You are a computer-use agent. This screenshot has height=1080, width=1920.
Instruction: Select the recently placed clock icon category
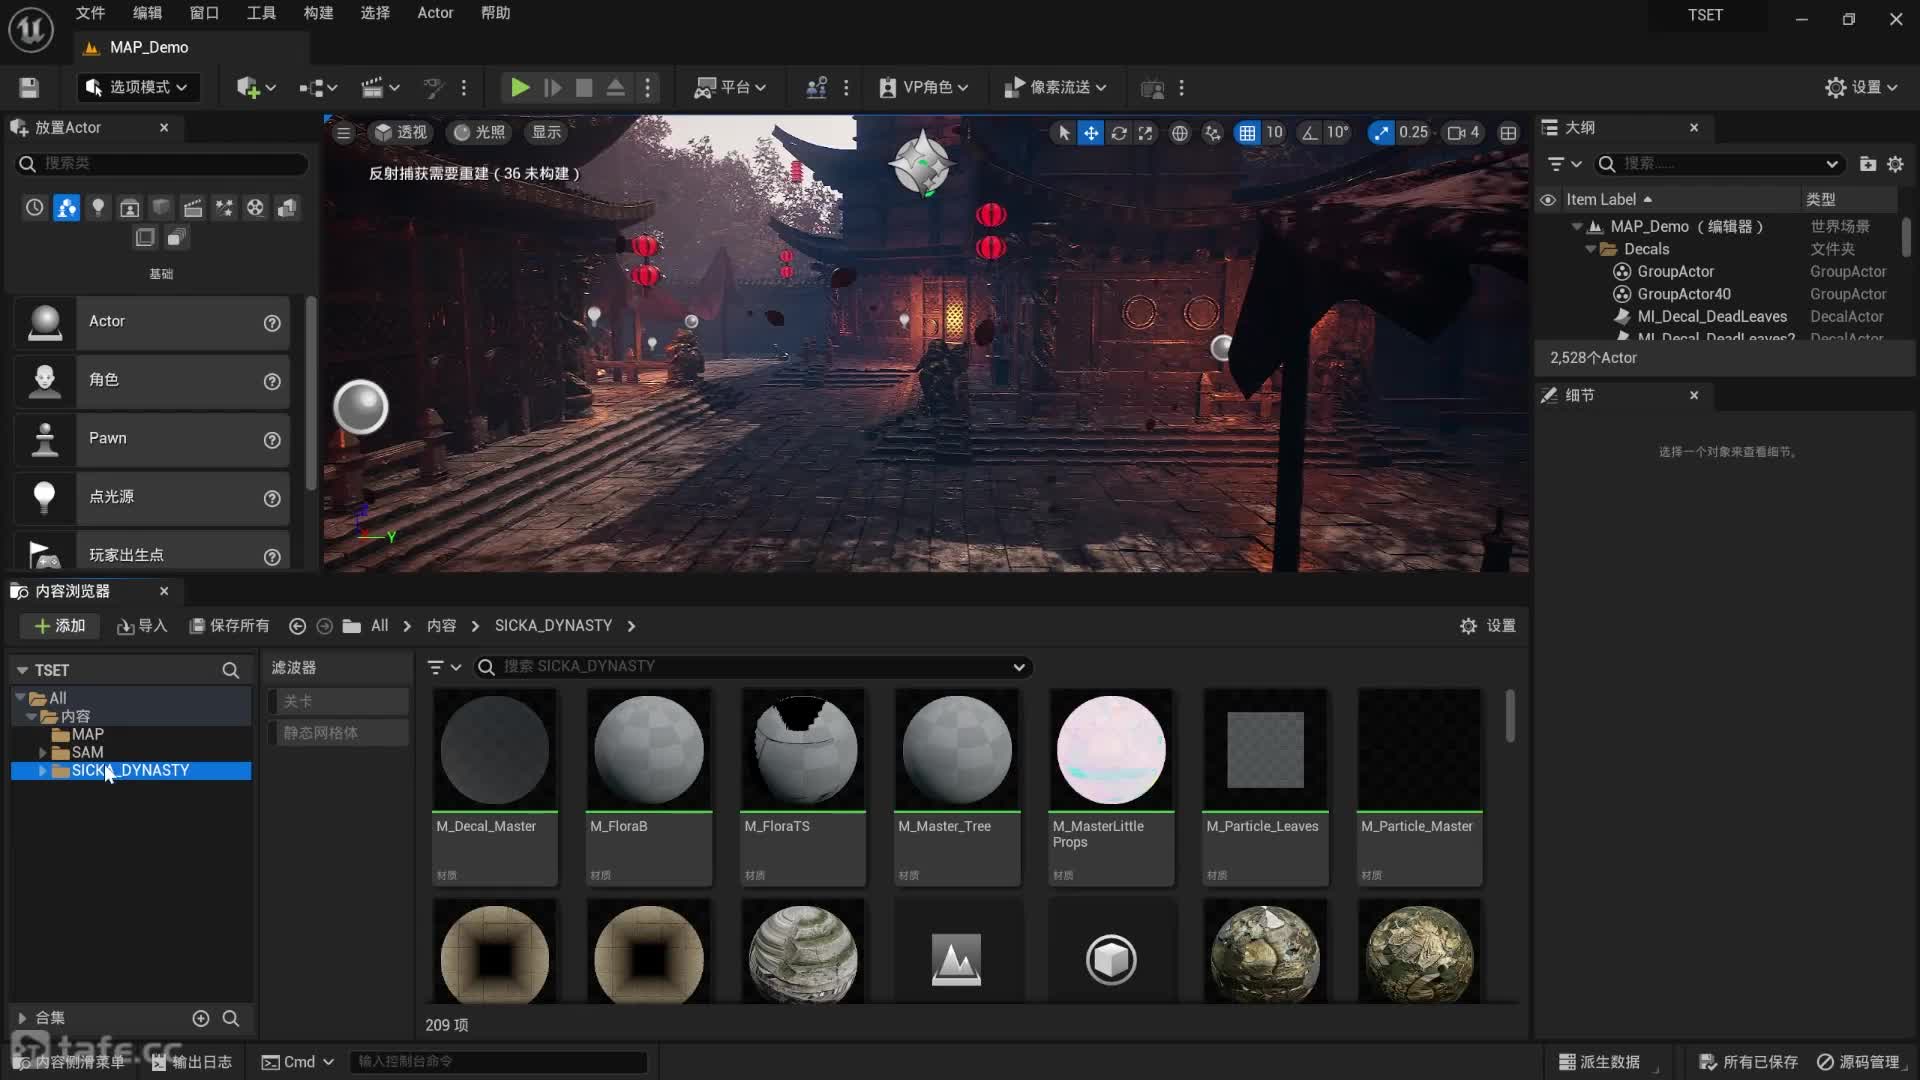point(35,208)
